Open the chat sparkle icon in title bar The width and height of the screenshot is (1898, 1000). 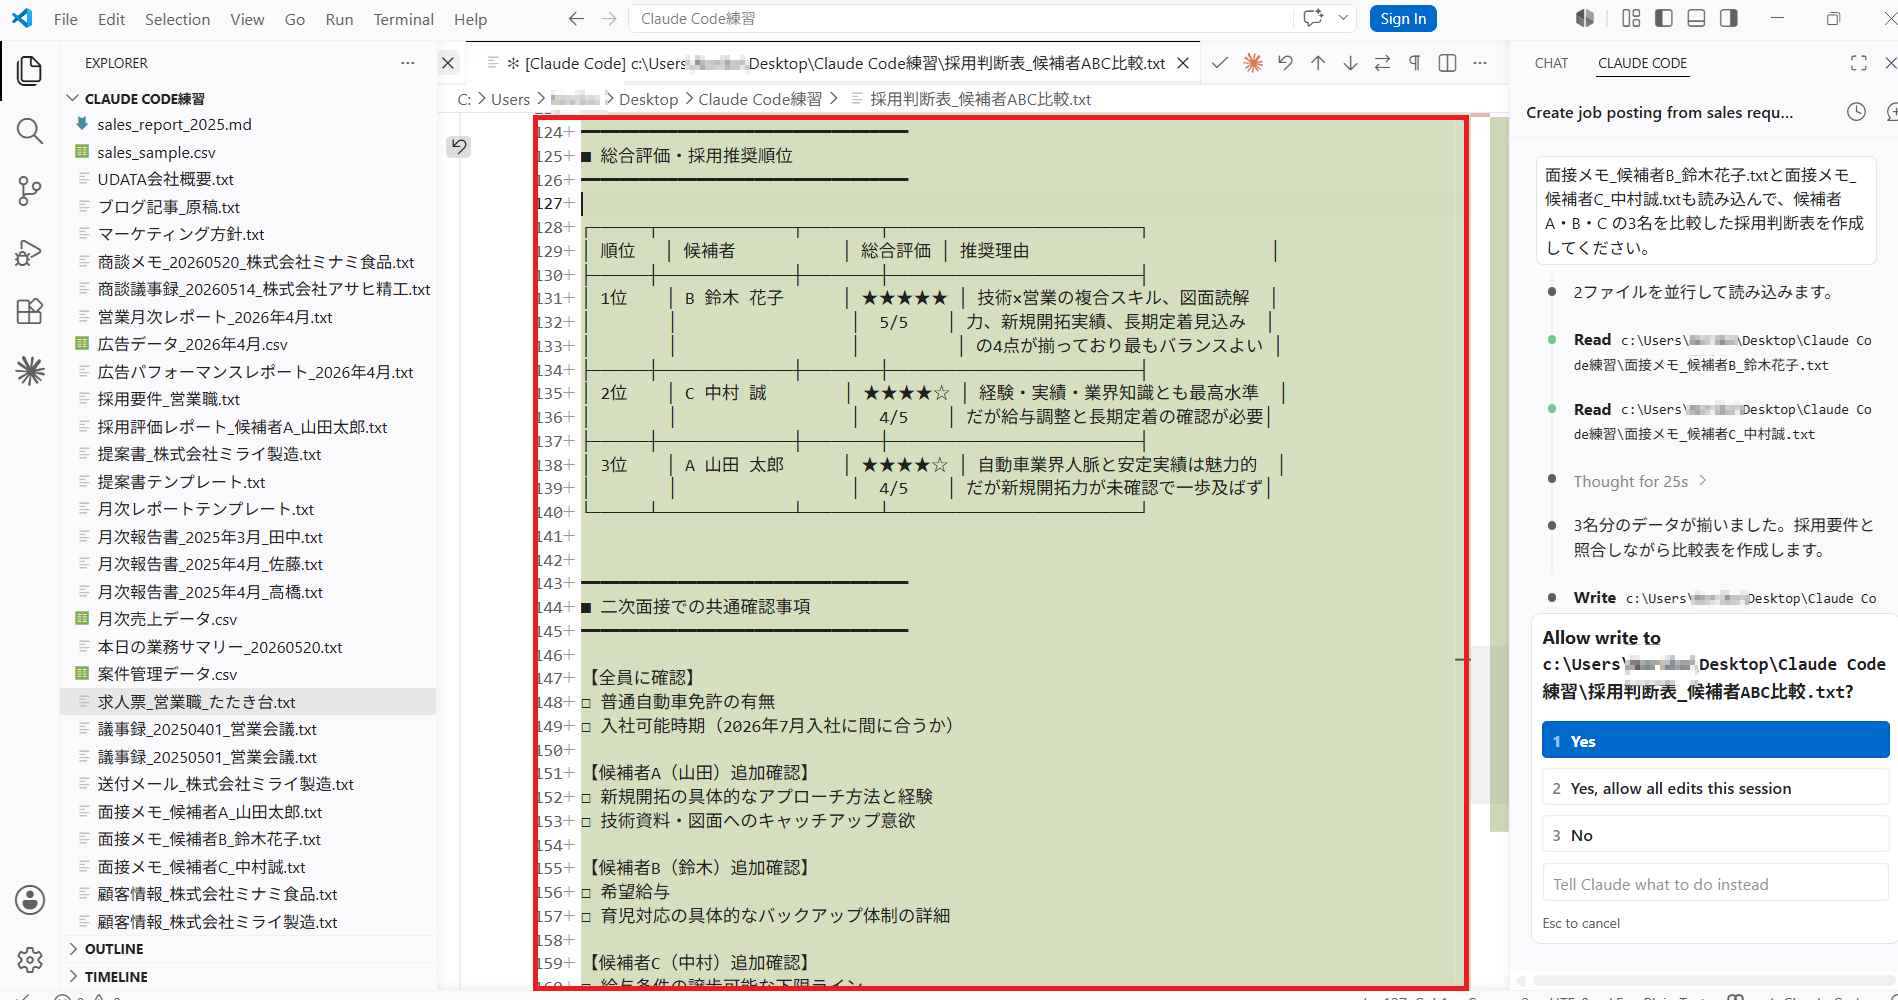click(1313, 18)
